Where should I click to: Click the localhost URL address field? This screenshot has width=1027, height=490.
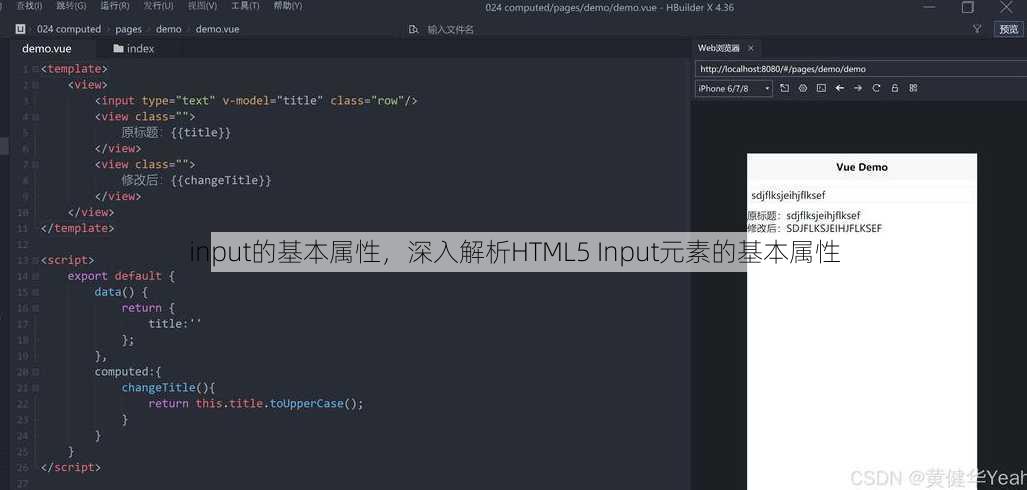point(861,69)
